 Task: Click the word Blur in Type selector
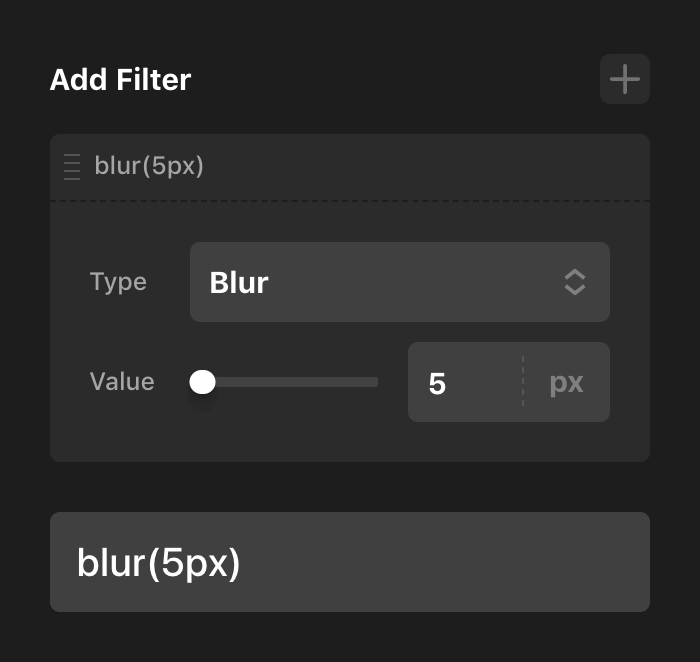click(x=239, y=282)
